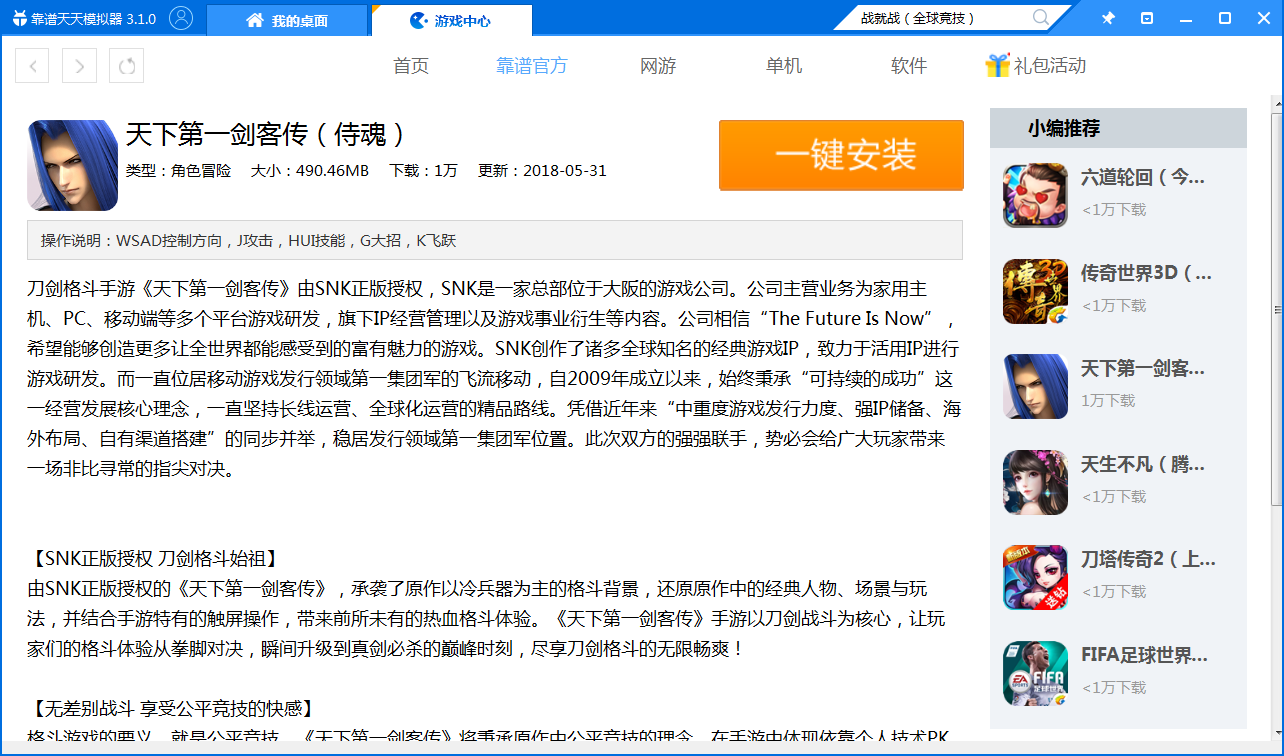Click the 【无差别战斗 享受公平竞技的快感】 heading
This screenshot has width=1284, height=756.
pos(174,709)
